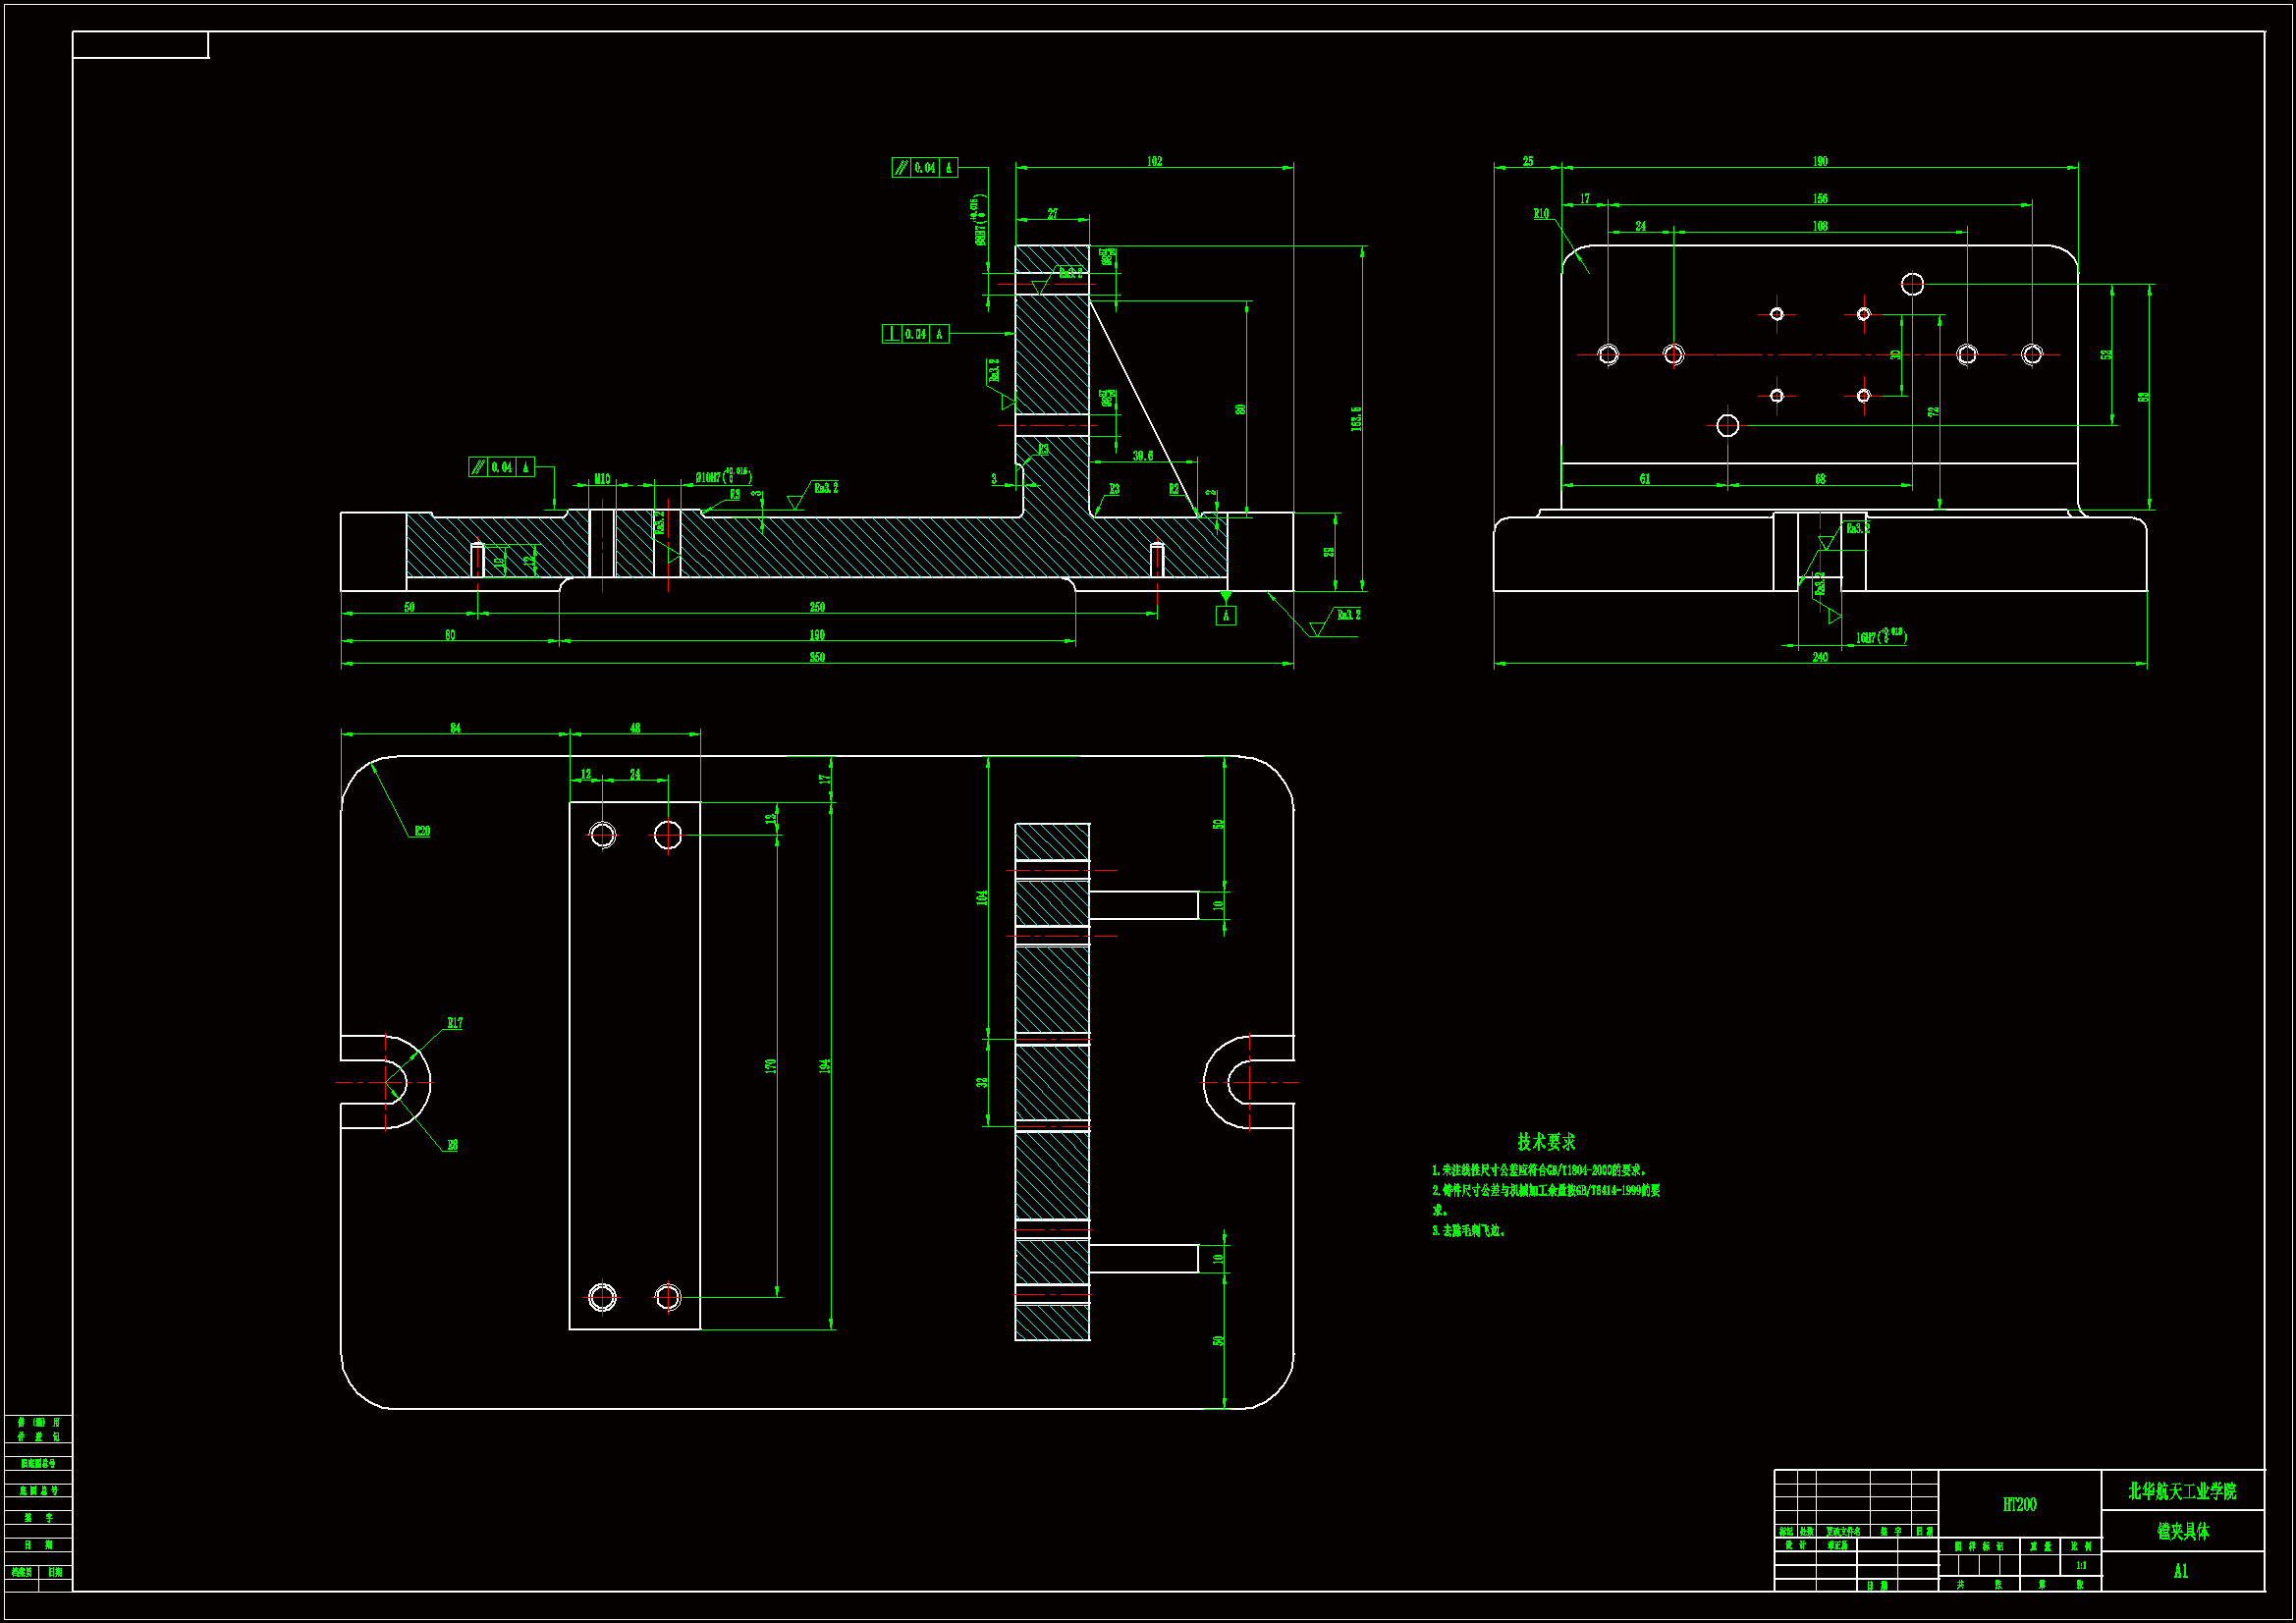
Task: Select the M10 thread callout
Action: [x=602, y=479]
